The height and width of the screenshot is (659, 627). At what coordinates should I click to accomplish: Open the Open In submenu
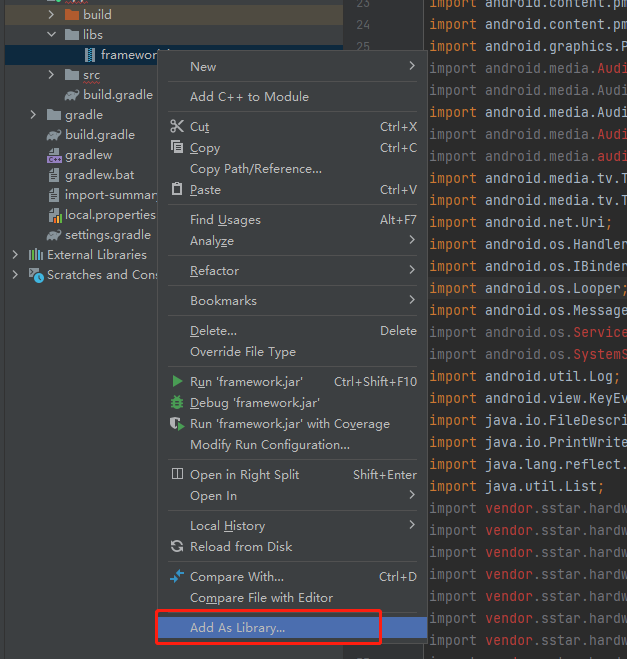(292, 496)
